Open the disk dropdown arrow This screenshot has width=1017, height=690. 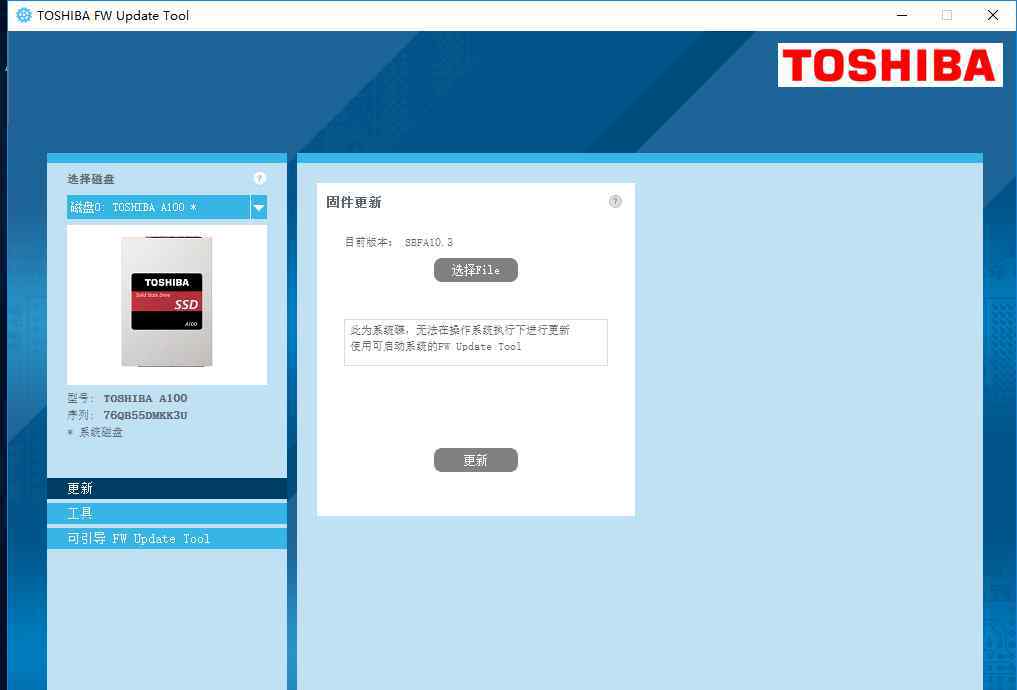tap(259, 208)
